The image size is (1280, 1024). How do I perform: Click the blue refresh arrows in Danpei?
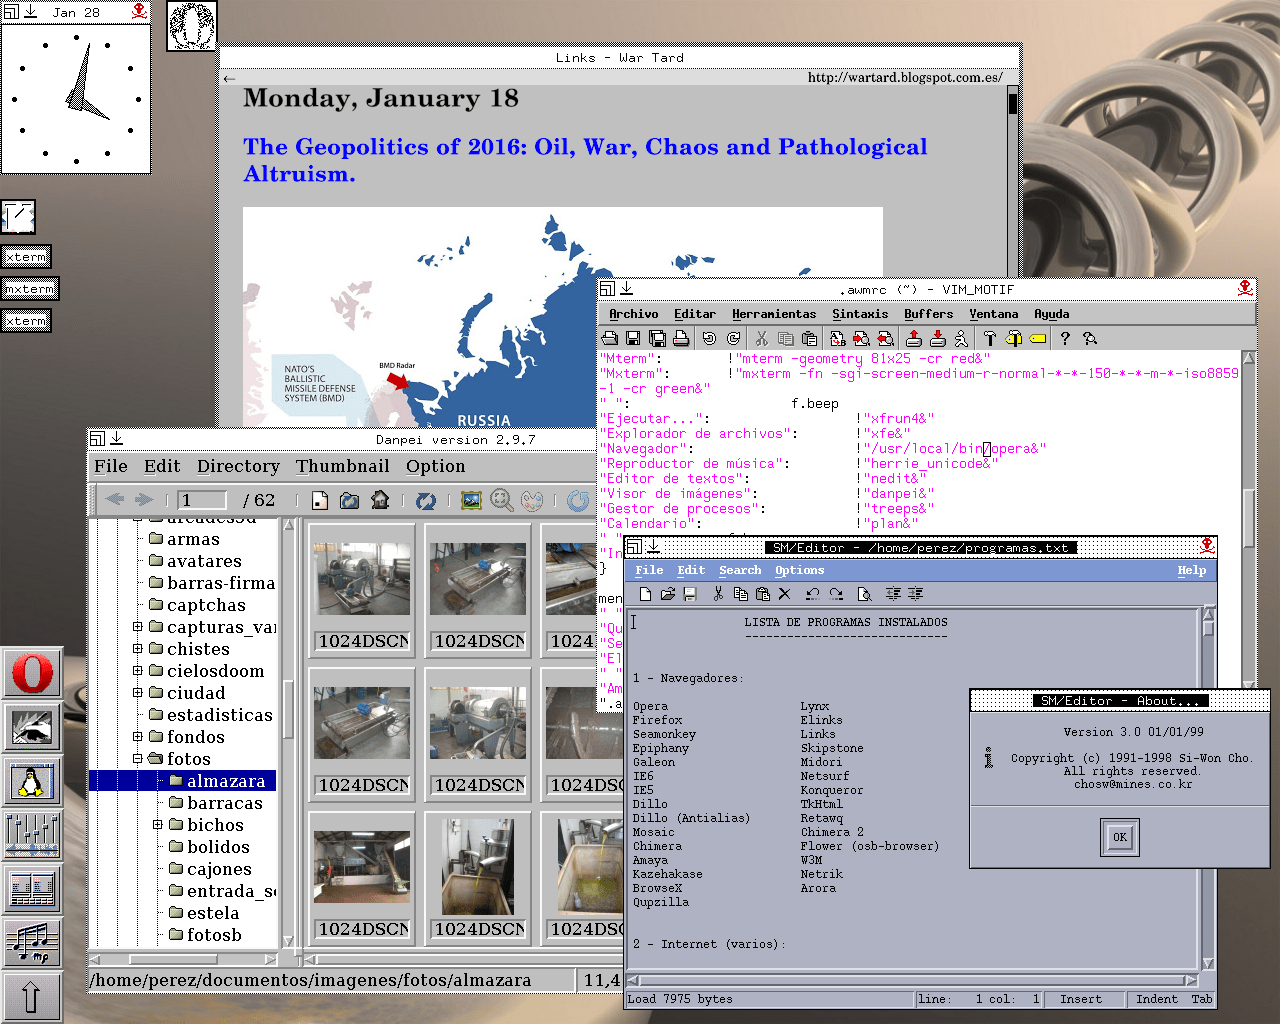click(x=426, y=500)
